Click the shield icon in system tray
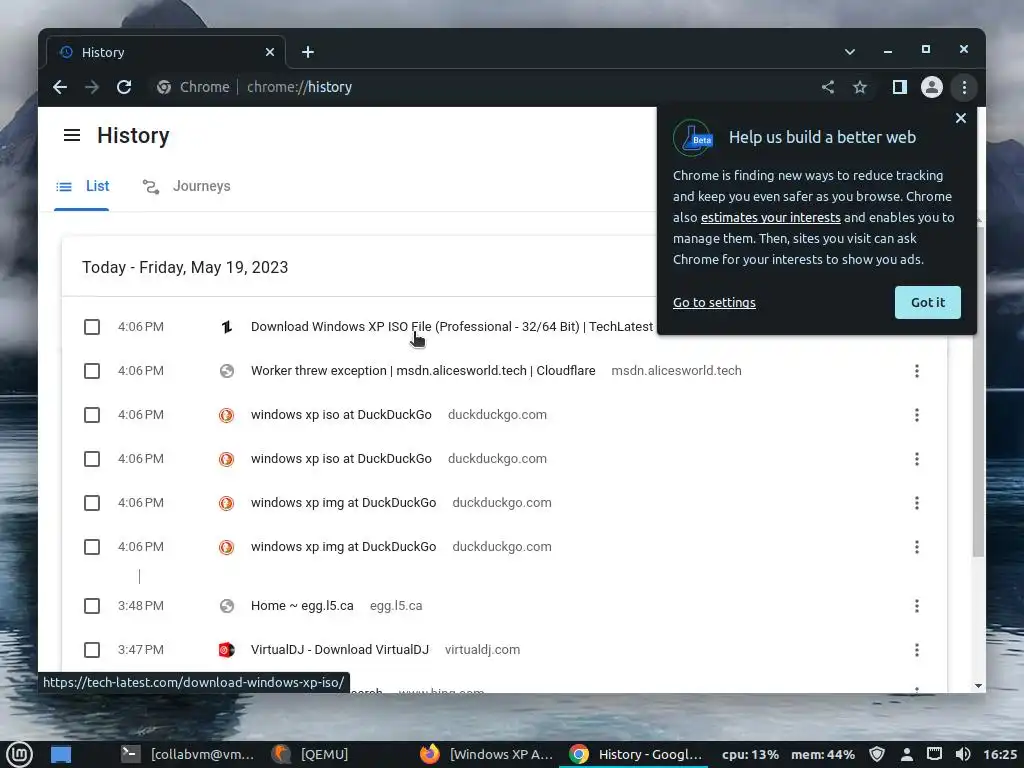 pos(877,754)
